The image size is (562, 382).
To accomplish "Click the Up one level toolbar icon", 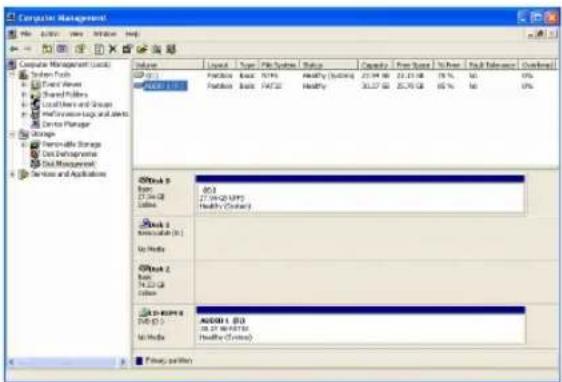I will click(47, 49).
